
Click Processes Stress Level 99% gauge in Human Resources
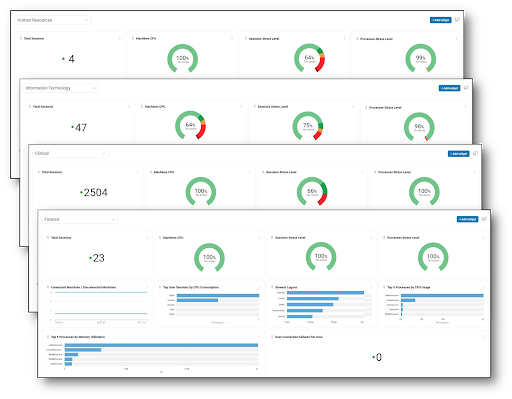click(x=421, y=59)
